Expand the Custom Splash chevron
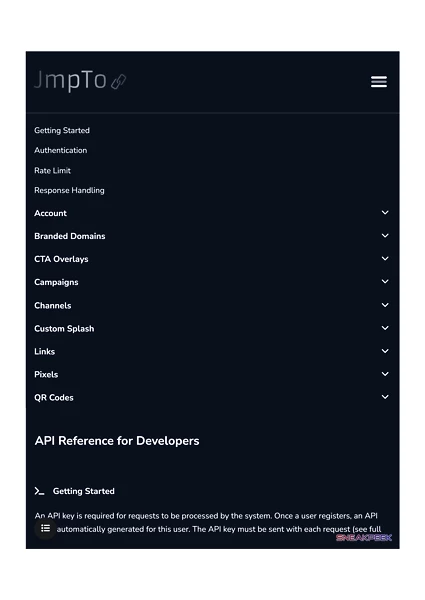Viewport: 425px width, 600px height. pos(385,328)
